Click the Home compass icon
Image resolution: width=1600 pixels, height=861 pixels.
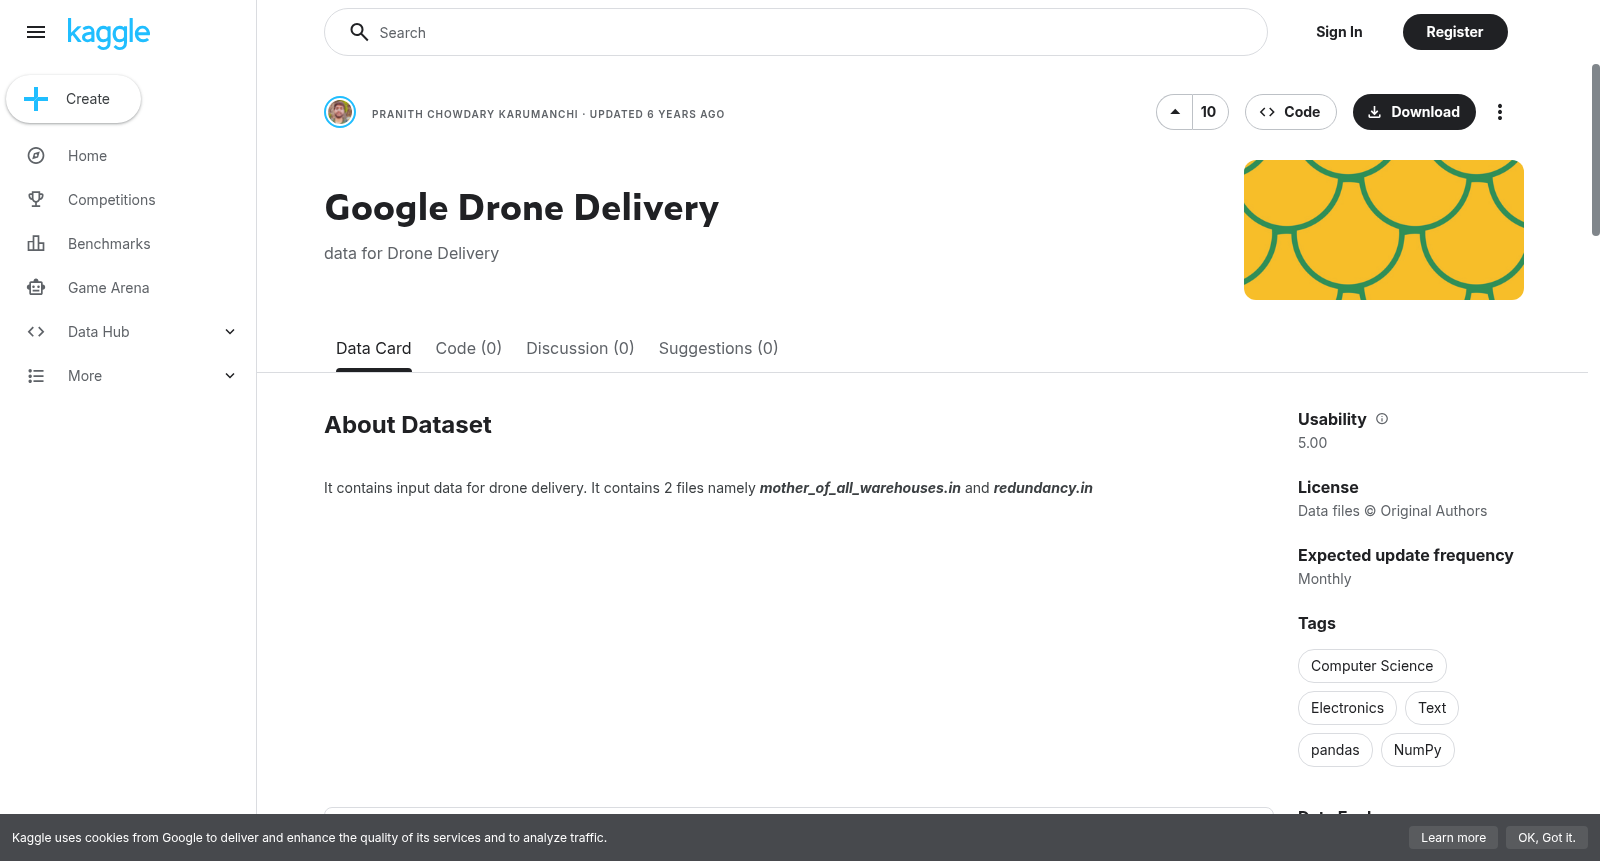[x=36, y=156]
